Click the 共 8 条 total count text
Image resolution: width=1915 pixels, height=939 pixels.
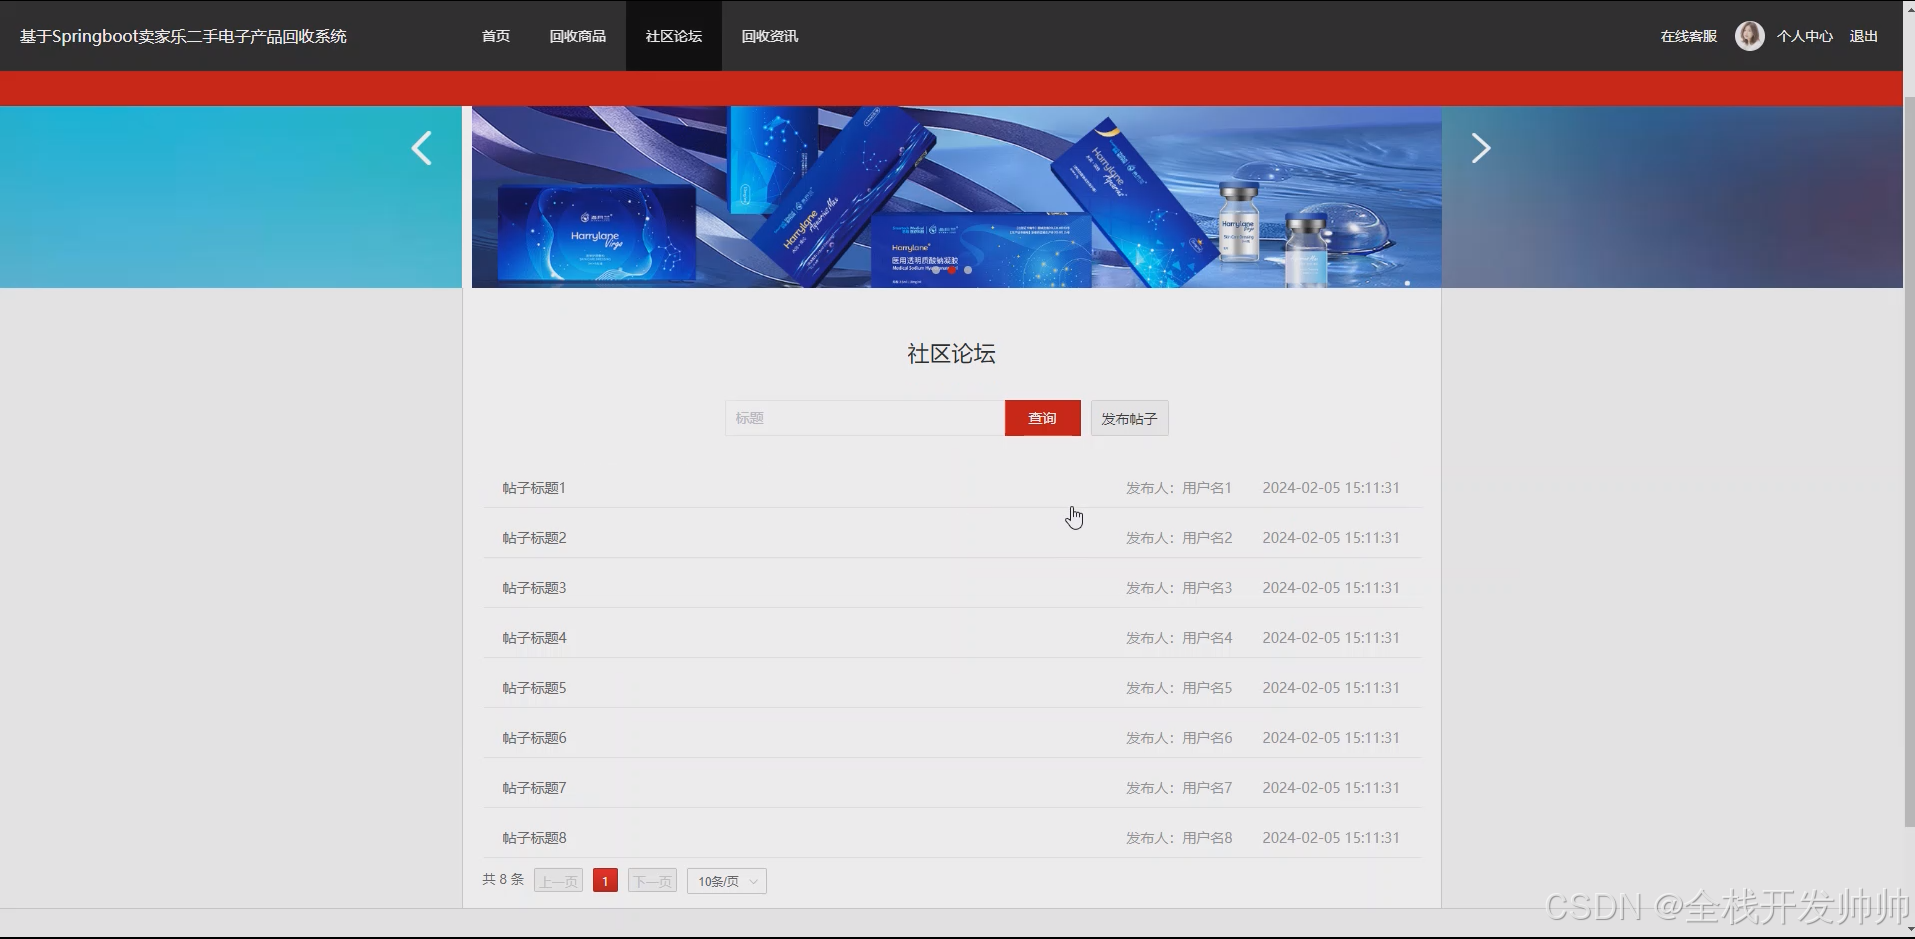[503, 880]
